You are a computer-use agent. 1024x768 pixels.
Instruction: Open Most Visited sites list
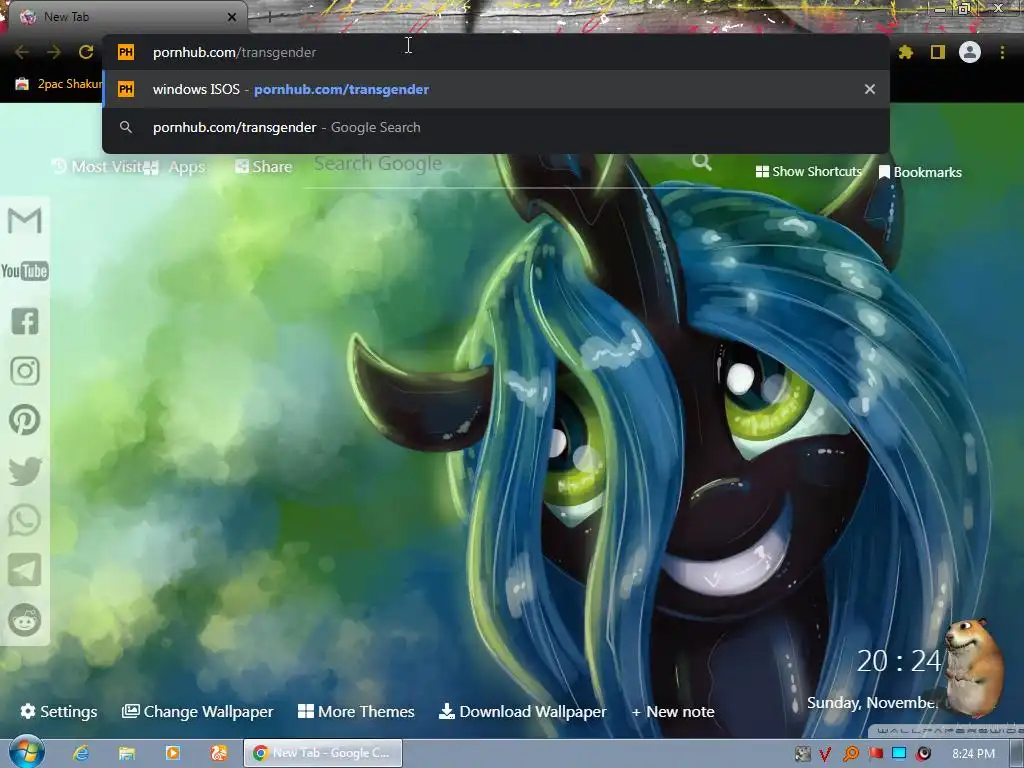pos(98,167)
